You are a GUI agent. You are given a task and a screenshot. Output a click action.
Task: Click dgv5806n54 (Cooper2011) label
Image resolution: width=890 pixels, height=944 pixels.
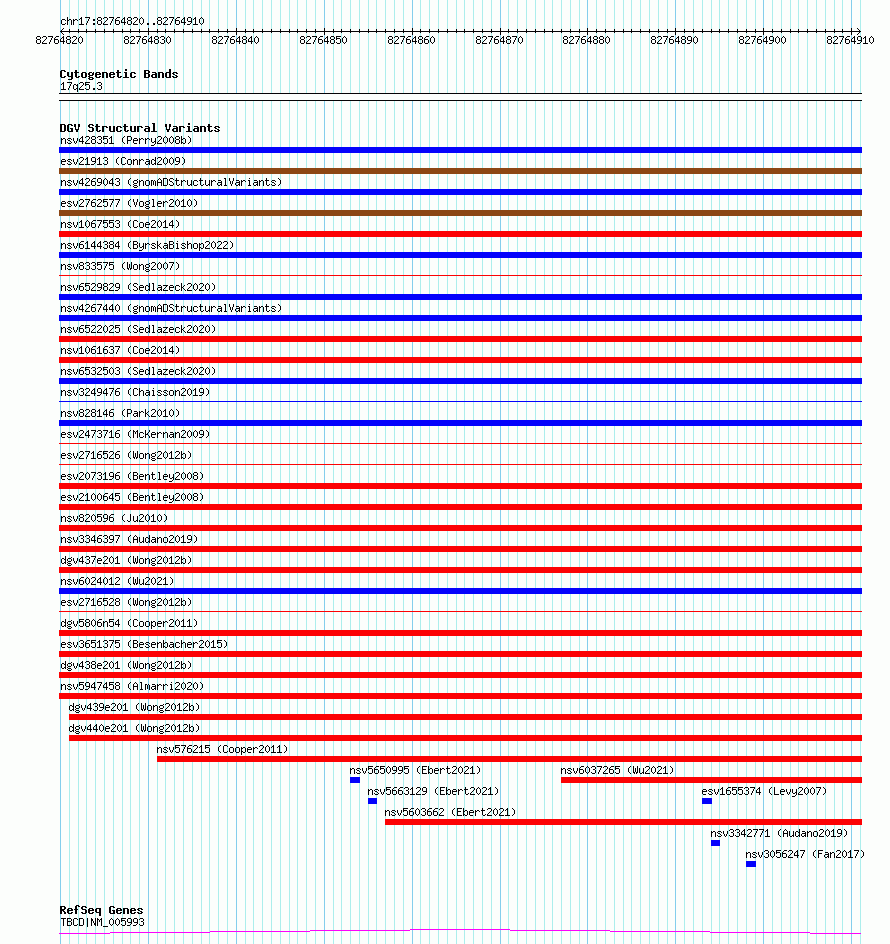(x=129, y=623)
